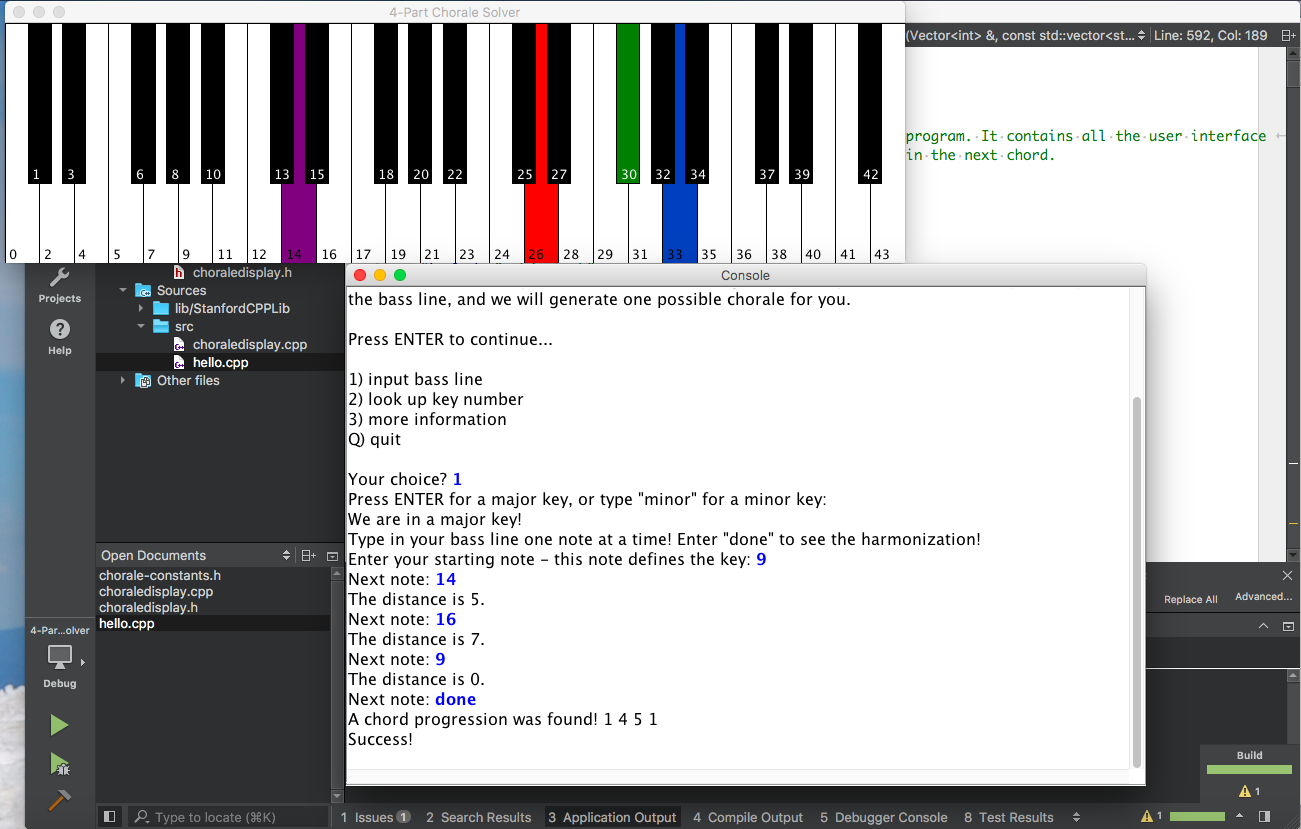The image size is (1301, 829).
Task: Open Projects mode in the left sidebar
Action: coord(59,283)
